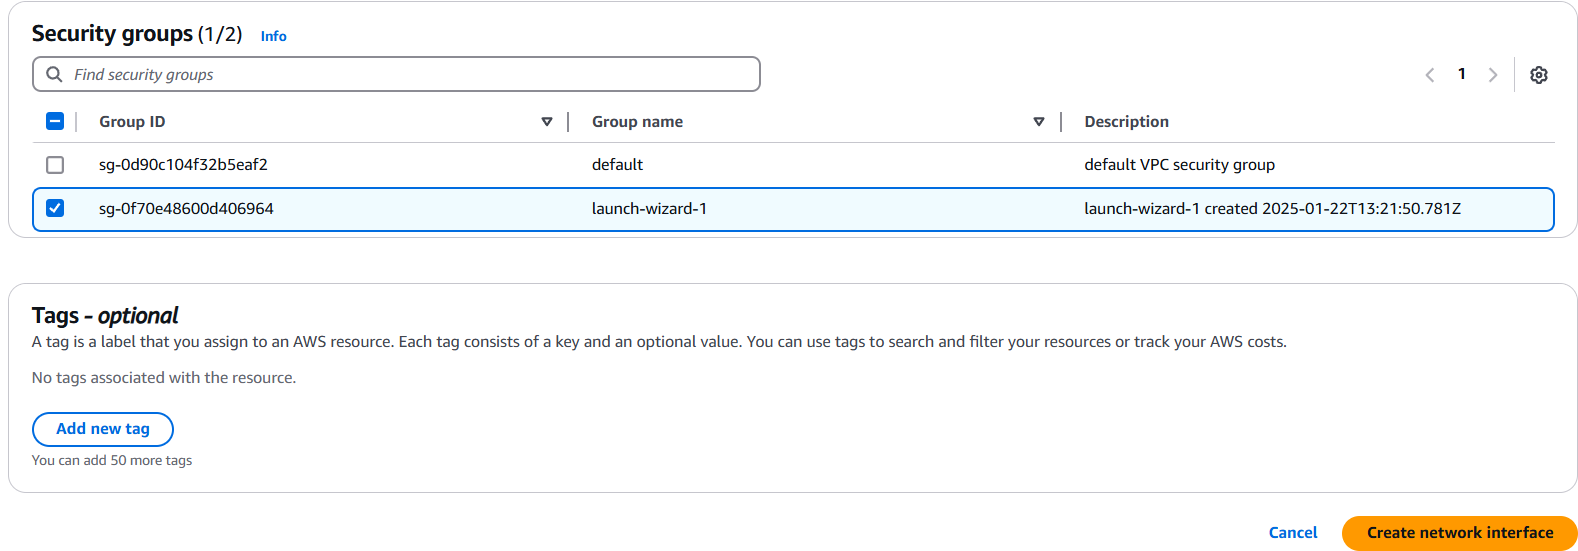The image size is (1578, 551).
Task: Click 'You can add 50 more tags' note
Action: [112, 461]
